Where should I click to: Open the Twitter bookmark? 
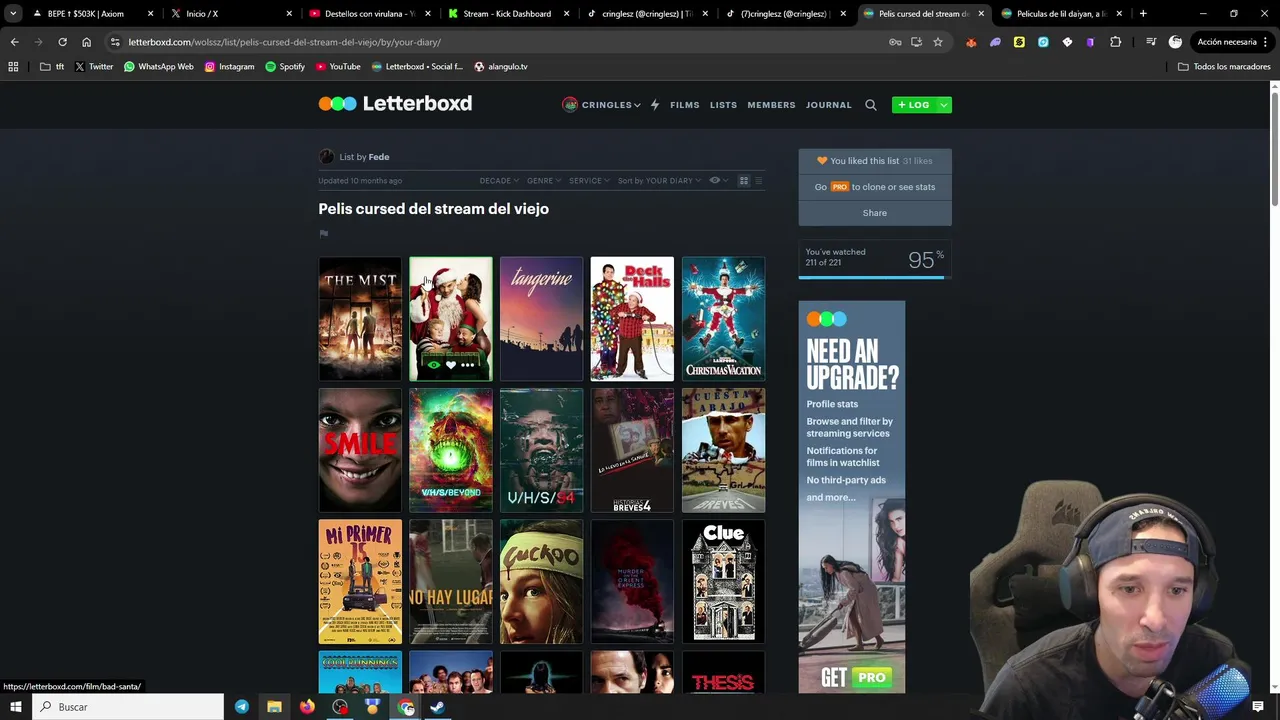tap(93, 67)
